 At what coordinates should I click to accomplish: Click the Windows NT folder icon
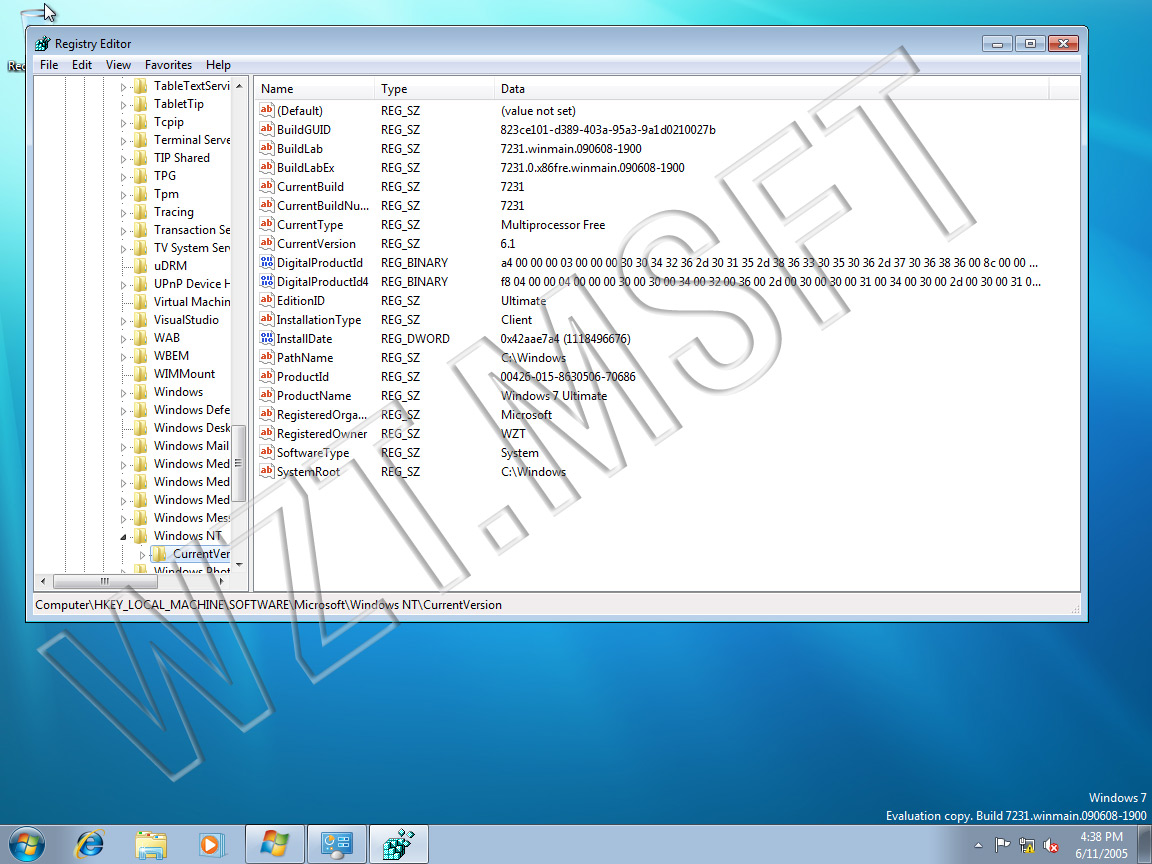pos(140,536)
